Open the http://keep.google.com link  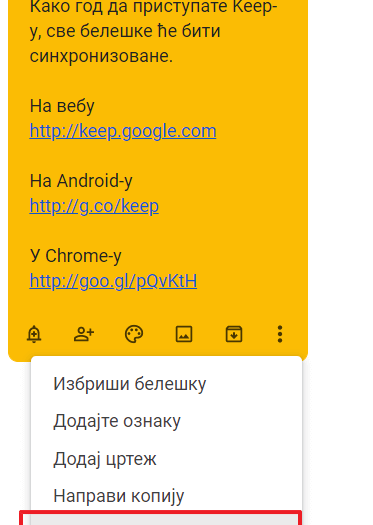(123, 131)
